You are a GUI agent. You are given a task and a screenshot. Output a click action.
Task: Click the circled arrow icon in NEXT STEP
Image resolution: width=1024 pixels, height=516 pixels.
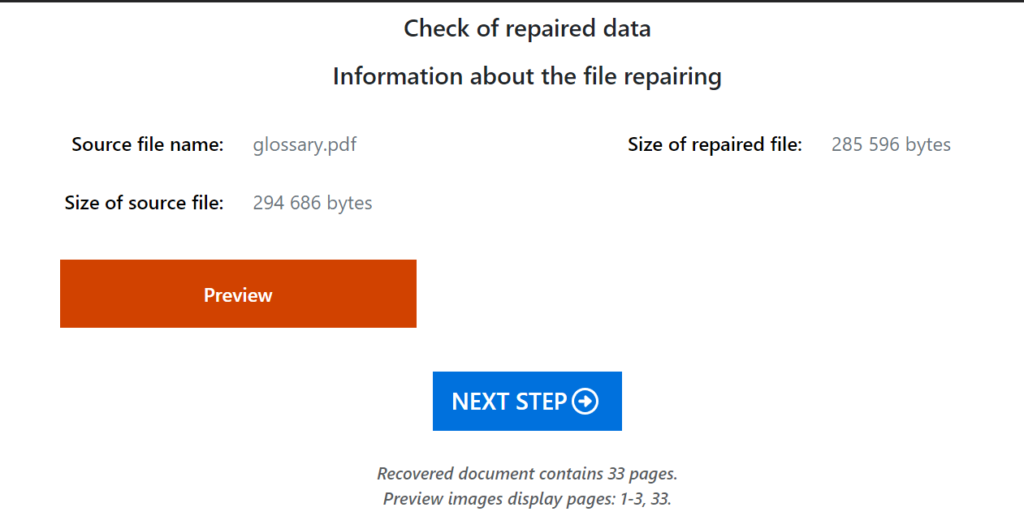coord(585,401)
